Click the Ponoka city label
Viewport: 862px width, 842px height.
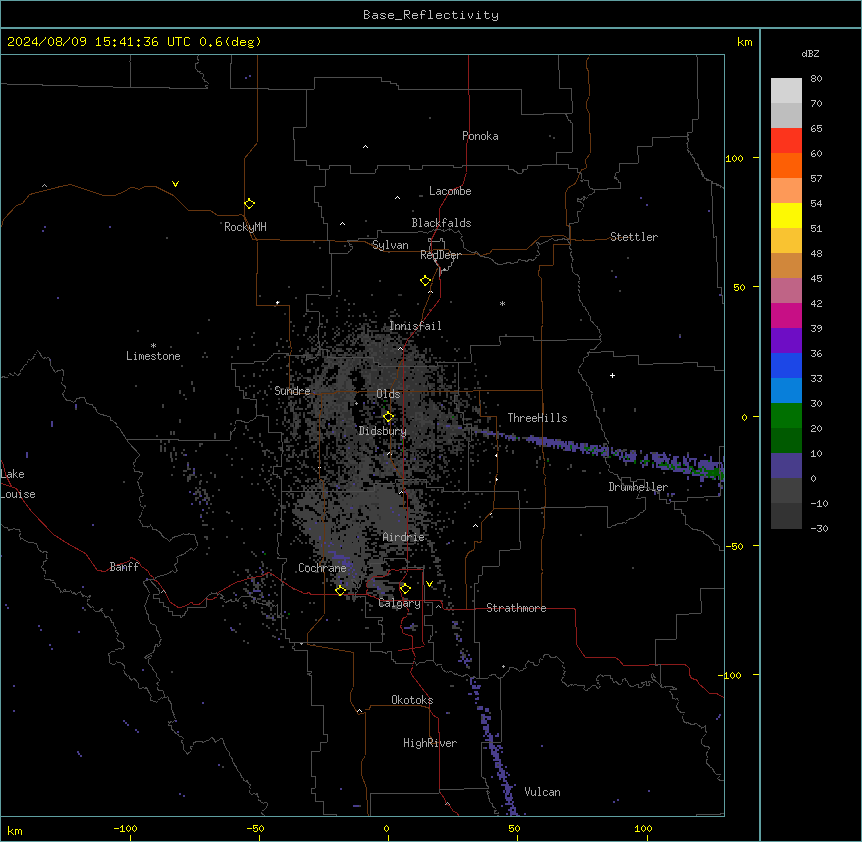coord(480,136)
